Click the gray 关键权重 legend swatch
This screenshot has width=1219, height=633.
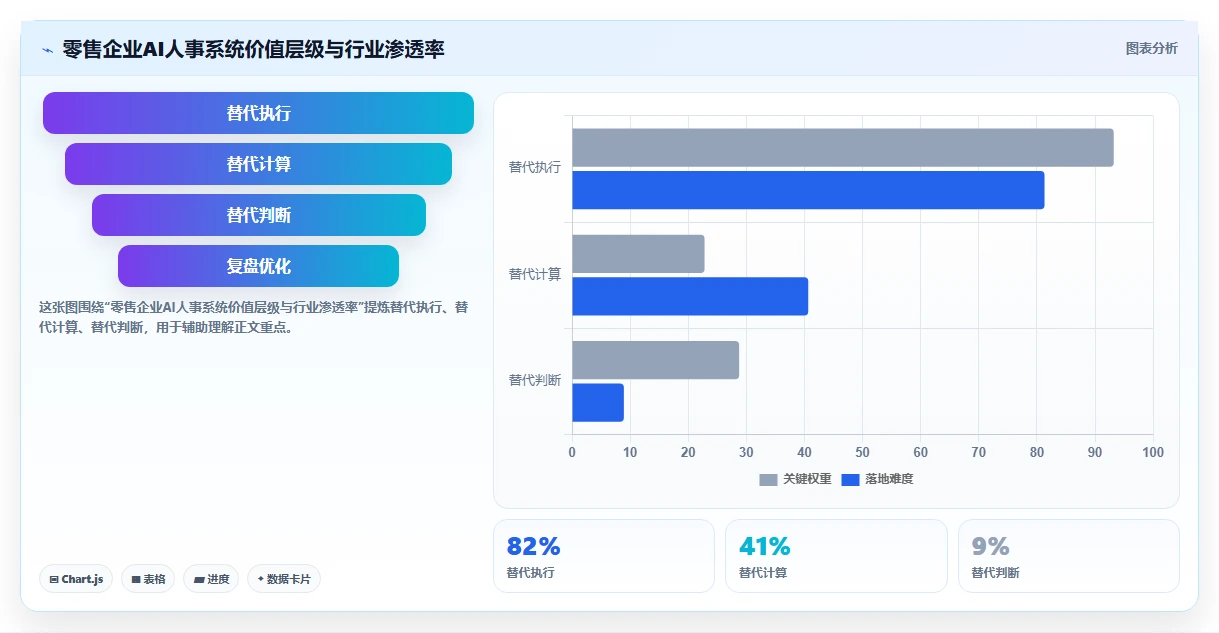point(768,480)
